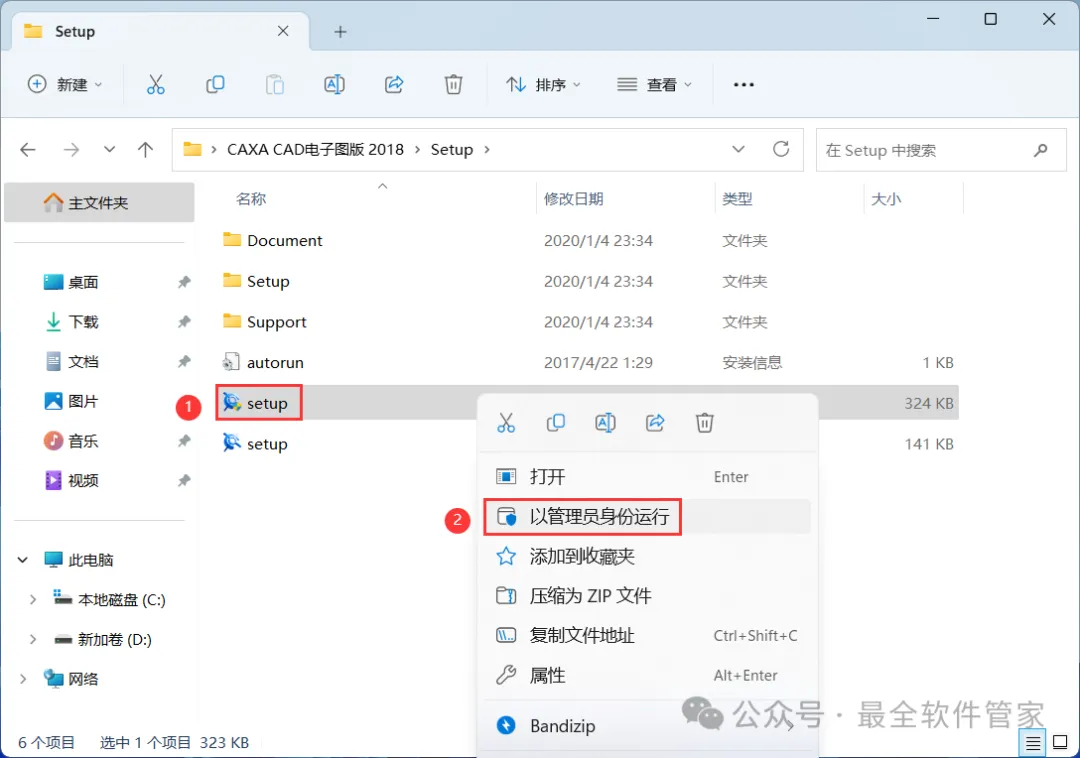Viewport: 1080px width, 758px height.
Task: Choose 属性 in the context menu
Action: (x=647, y=675)
